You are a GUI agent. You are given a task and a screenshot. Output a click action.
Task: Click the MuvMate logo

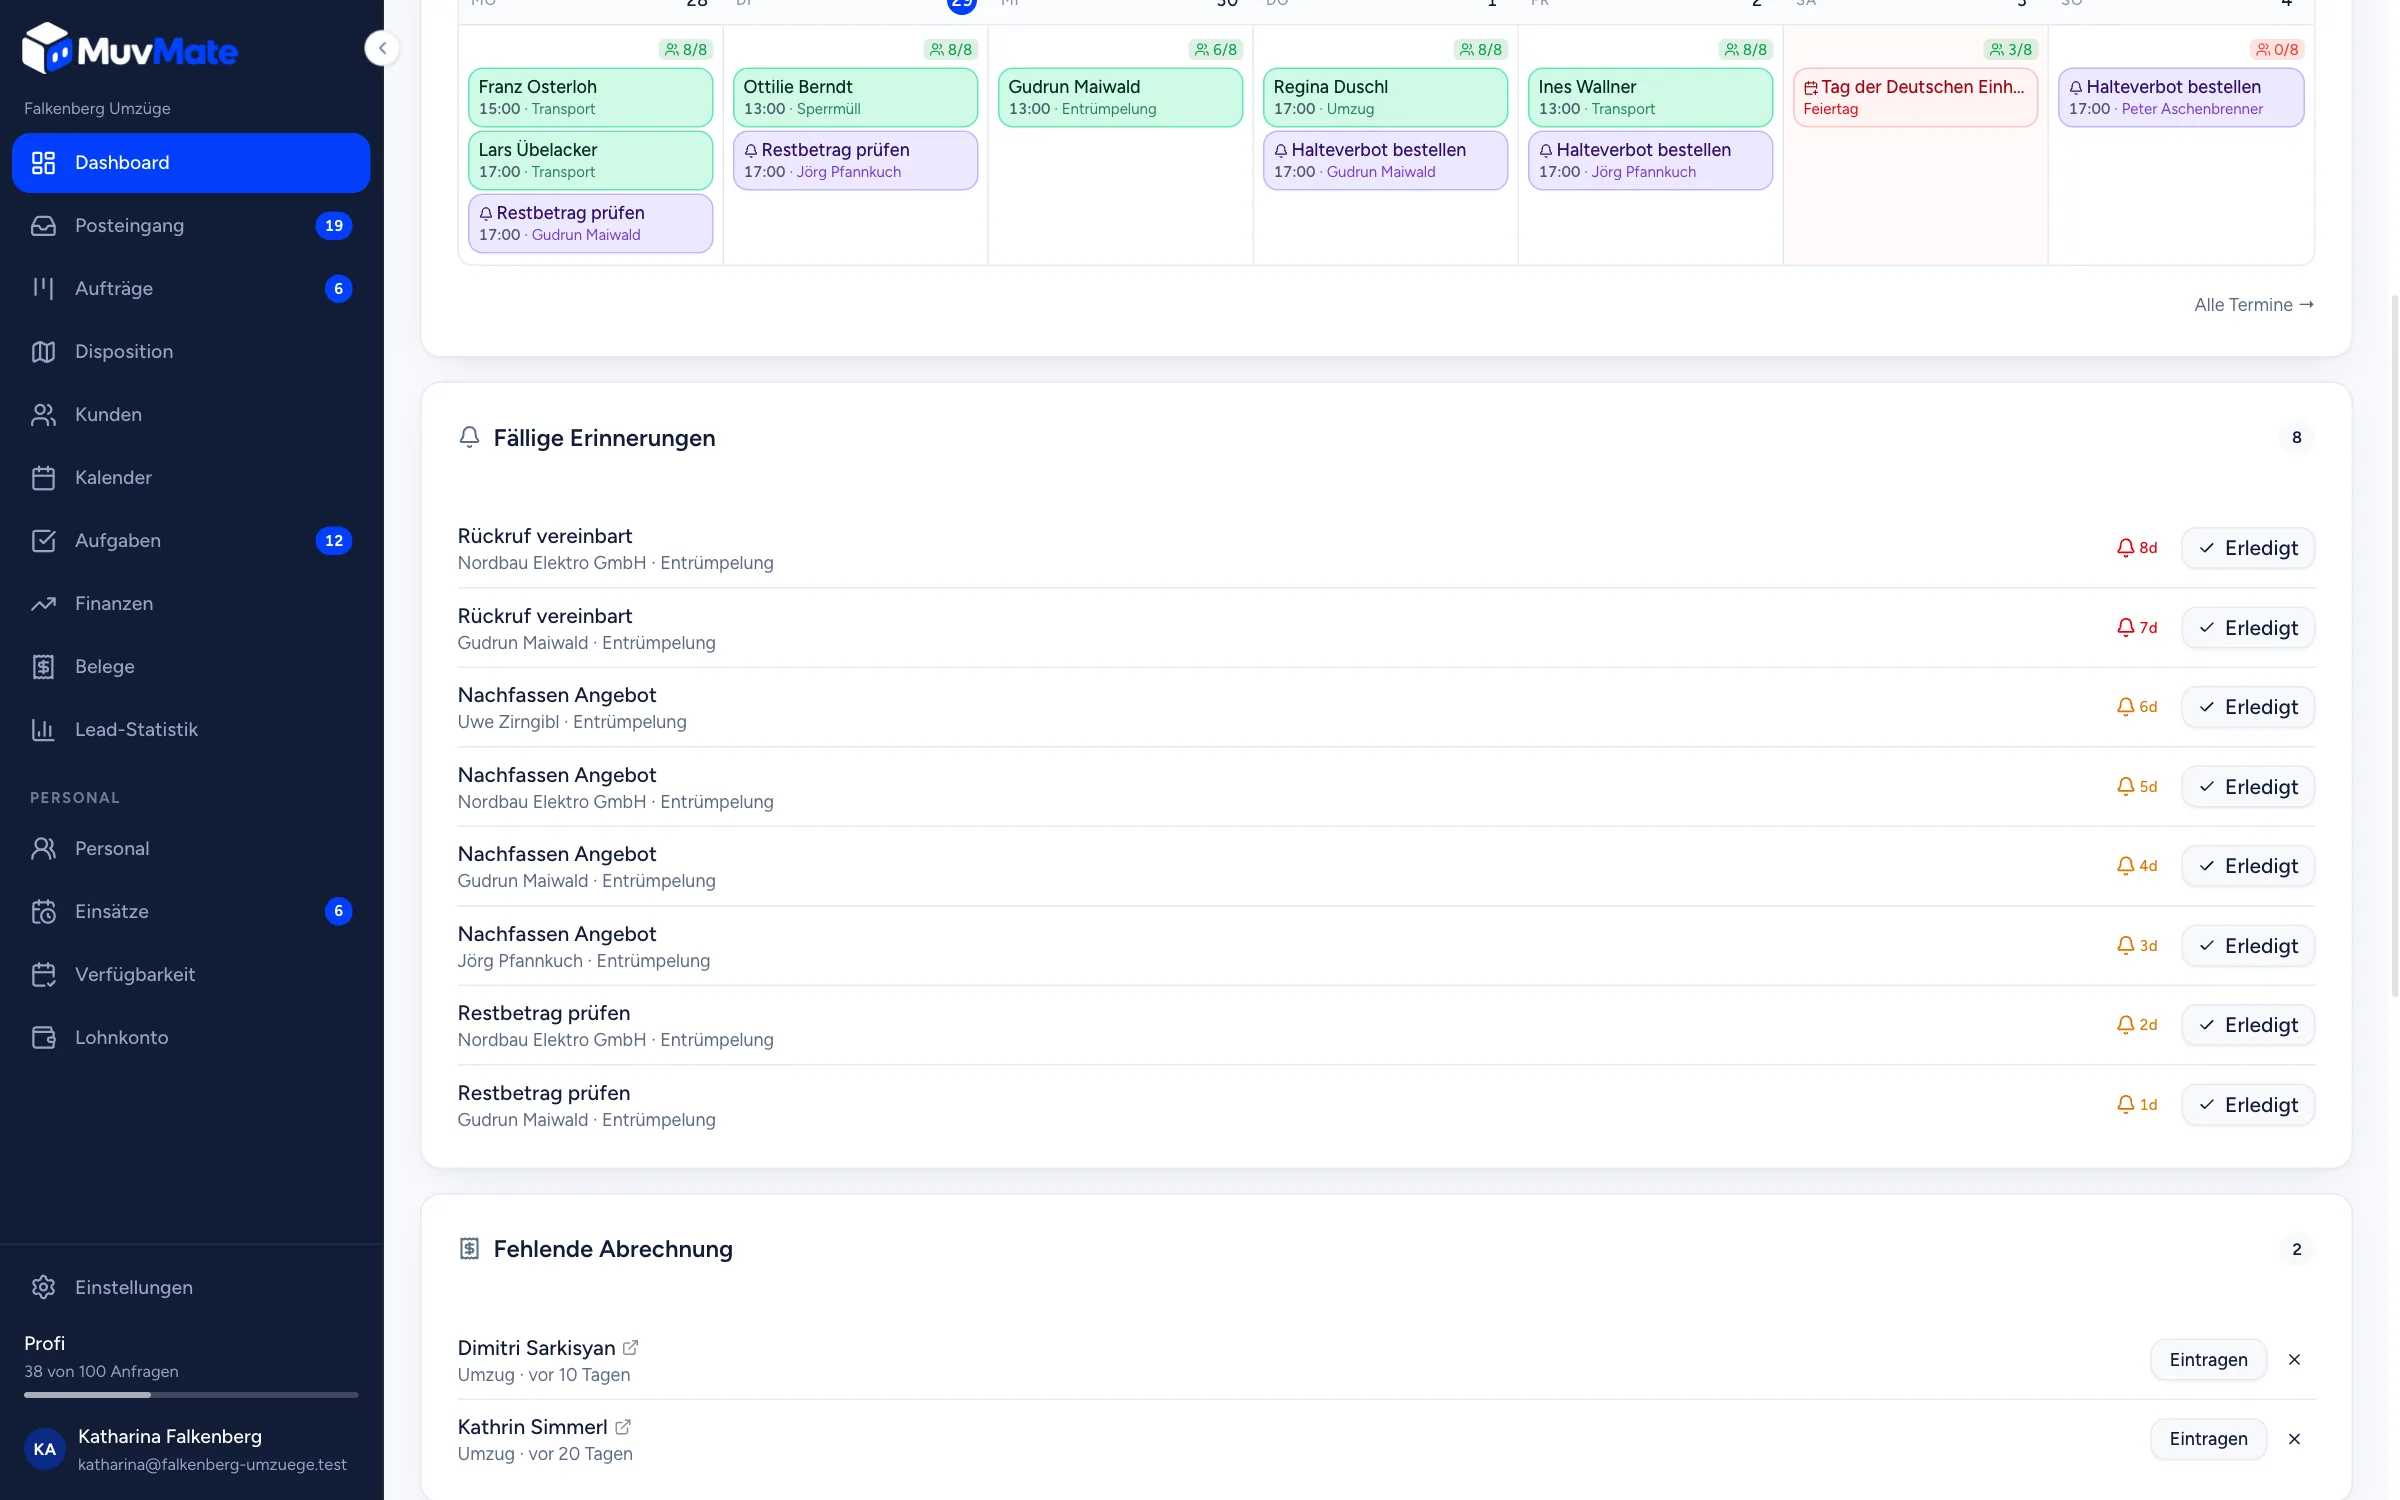pyautogui.click(x=130, y=49)
